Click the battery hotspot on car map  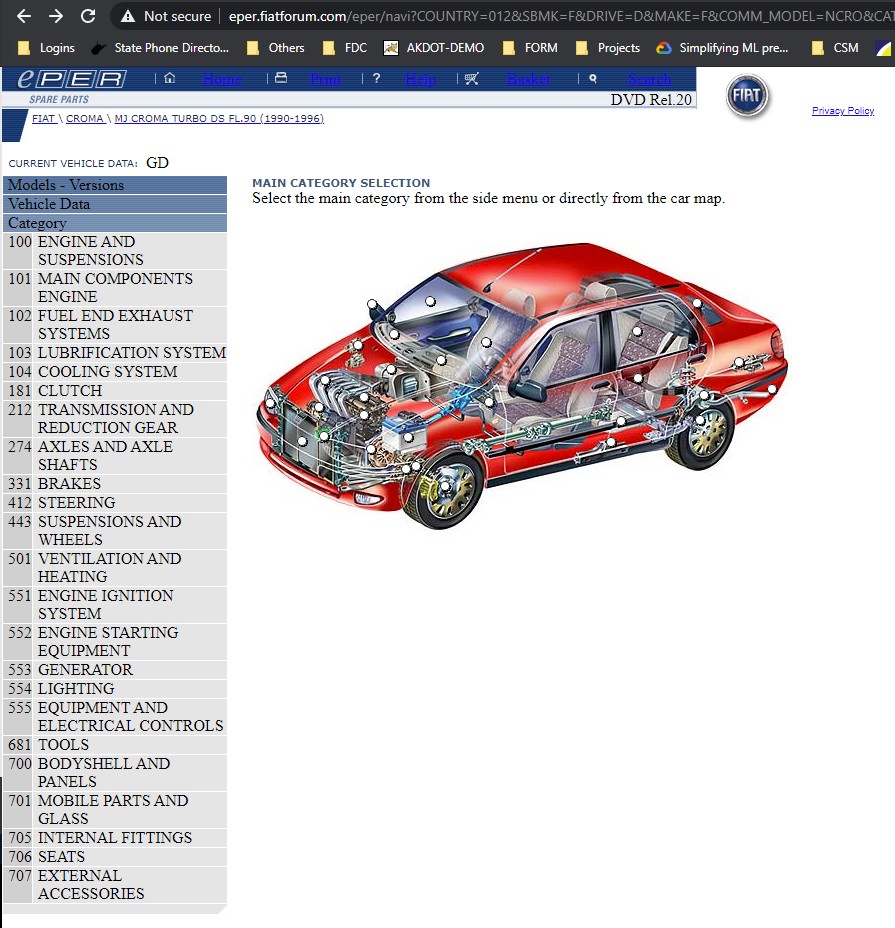pos(408,437)
